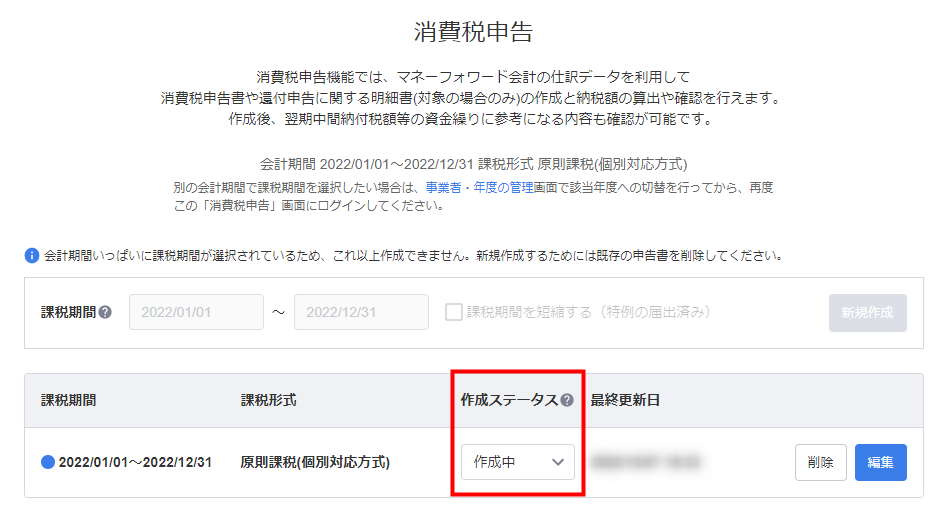Click the 削除 button

pyautogui.click(x=821, y=463)
